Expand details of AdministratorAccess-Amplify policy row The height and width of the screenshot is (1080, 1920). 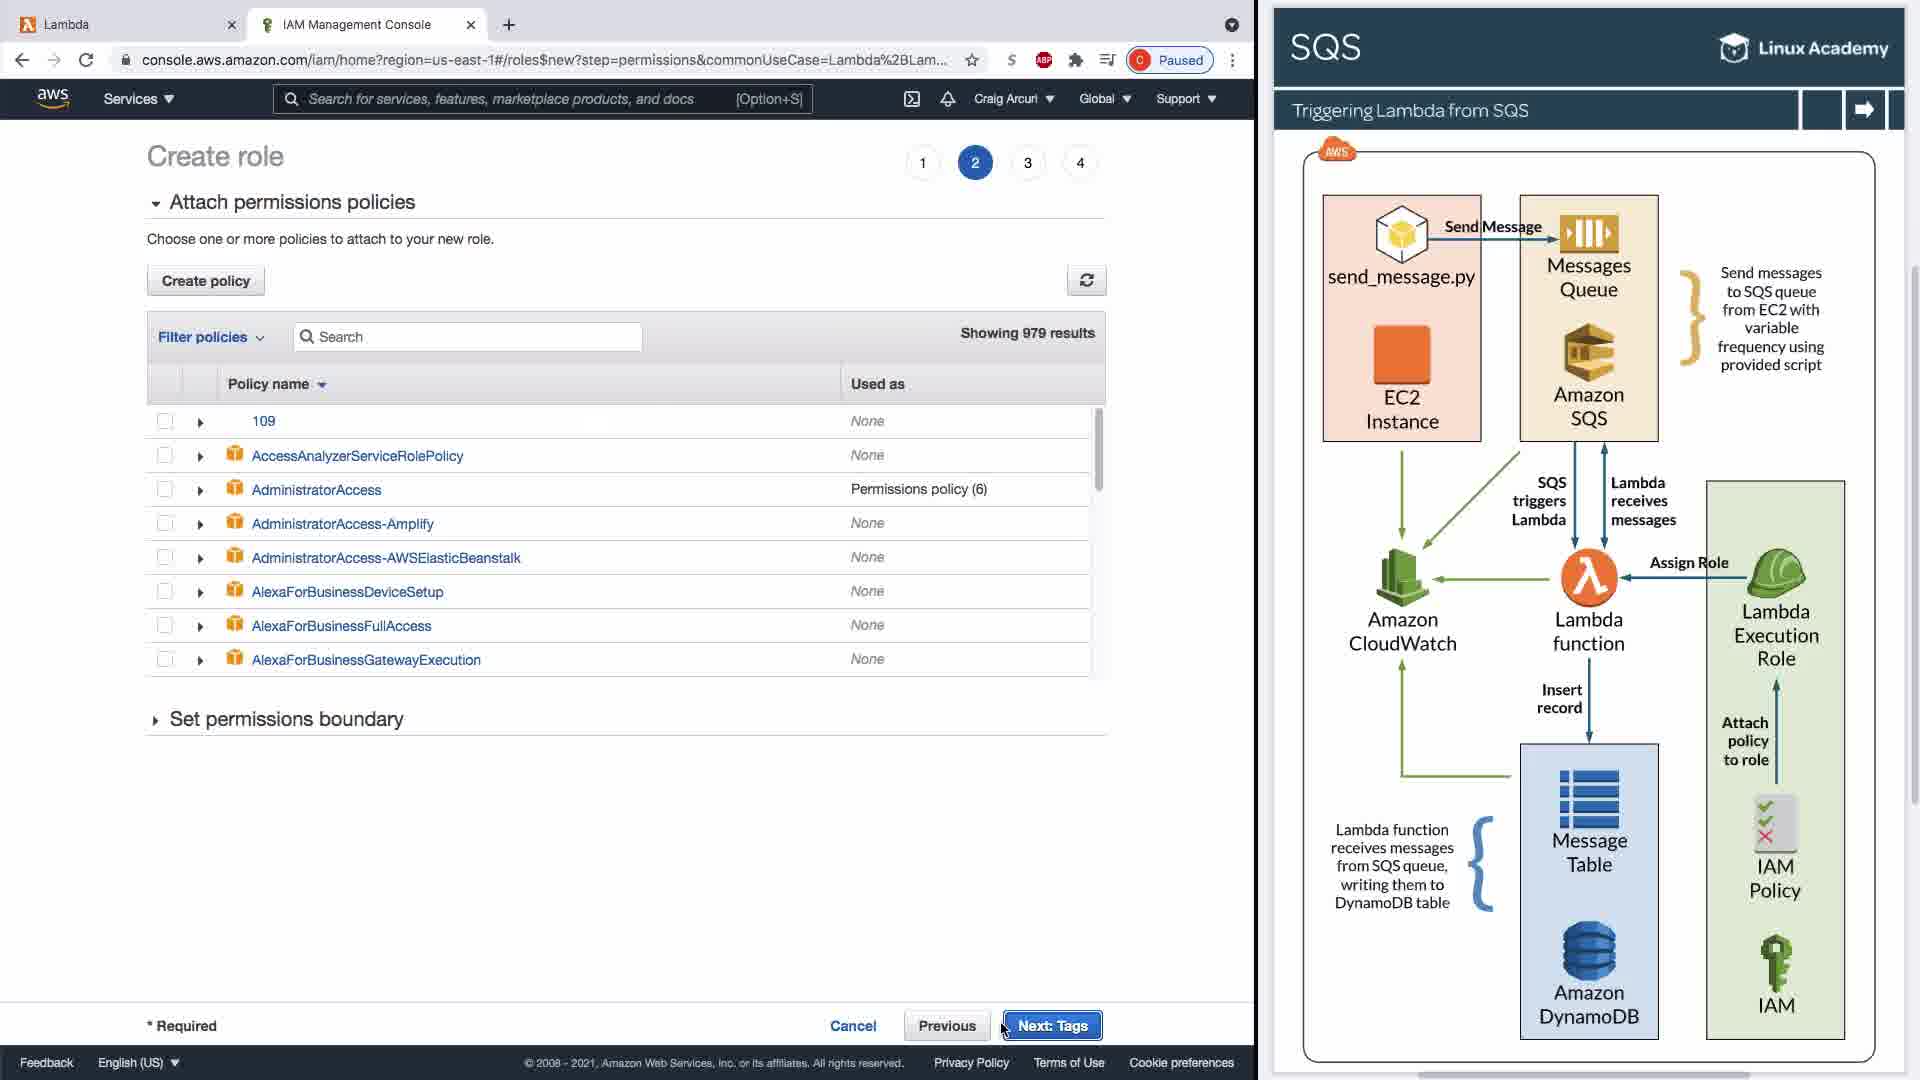click(x=200, y=525)
